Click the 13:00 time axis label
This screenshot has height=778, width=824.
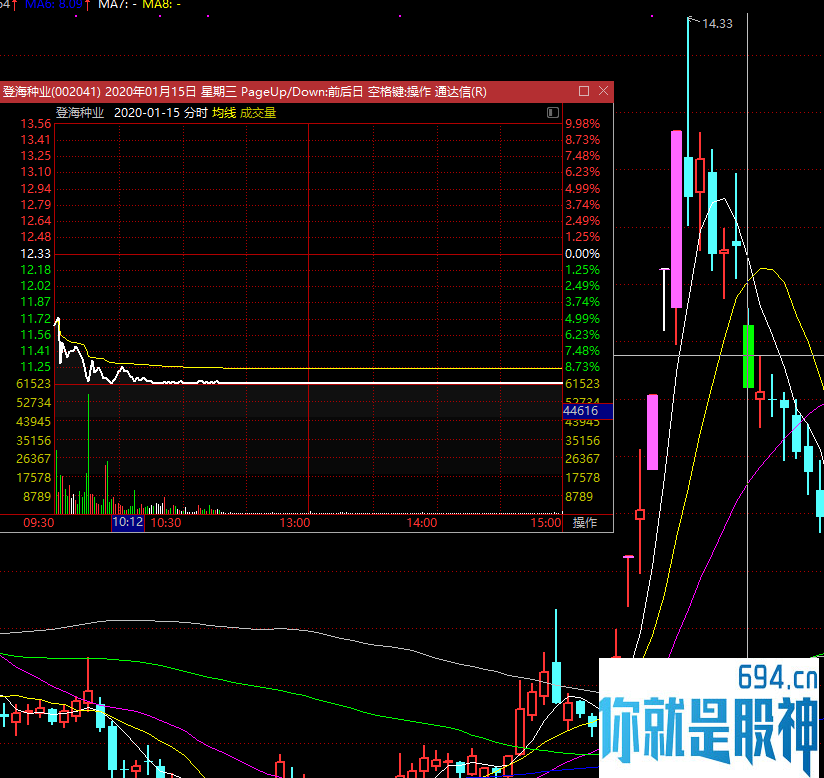(295, 523)
